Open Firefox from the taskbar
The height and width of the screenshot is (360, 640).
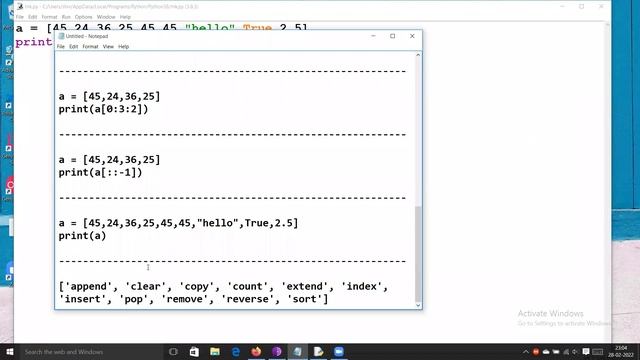click(x=256, y=351)
